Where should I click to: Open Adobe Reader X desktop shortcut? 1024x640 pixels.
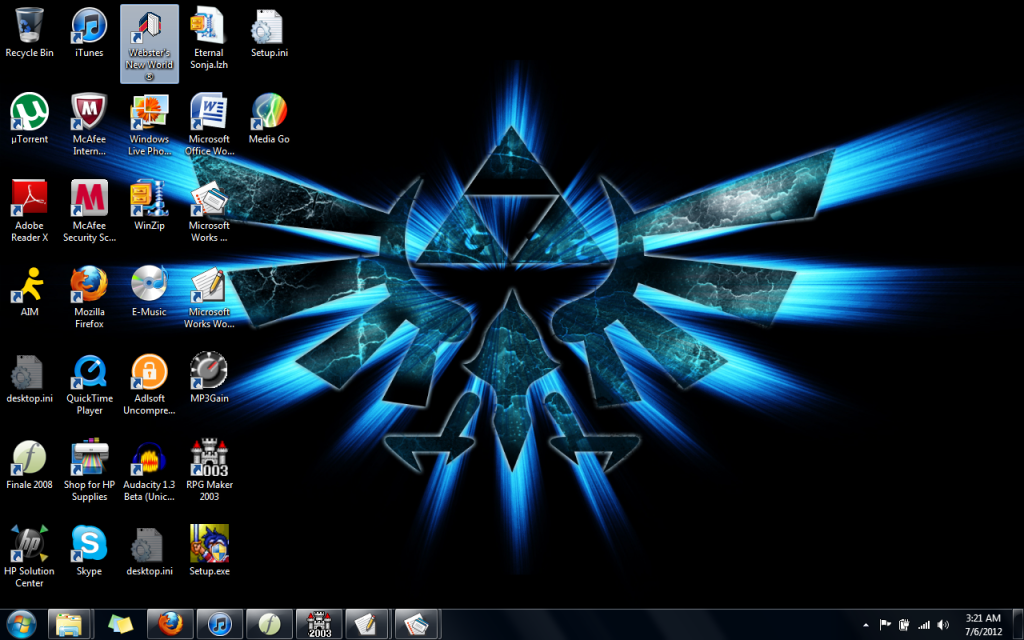click(x=29, y=210)
